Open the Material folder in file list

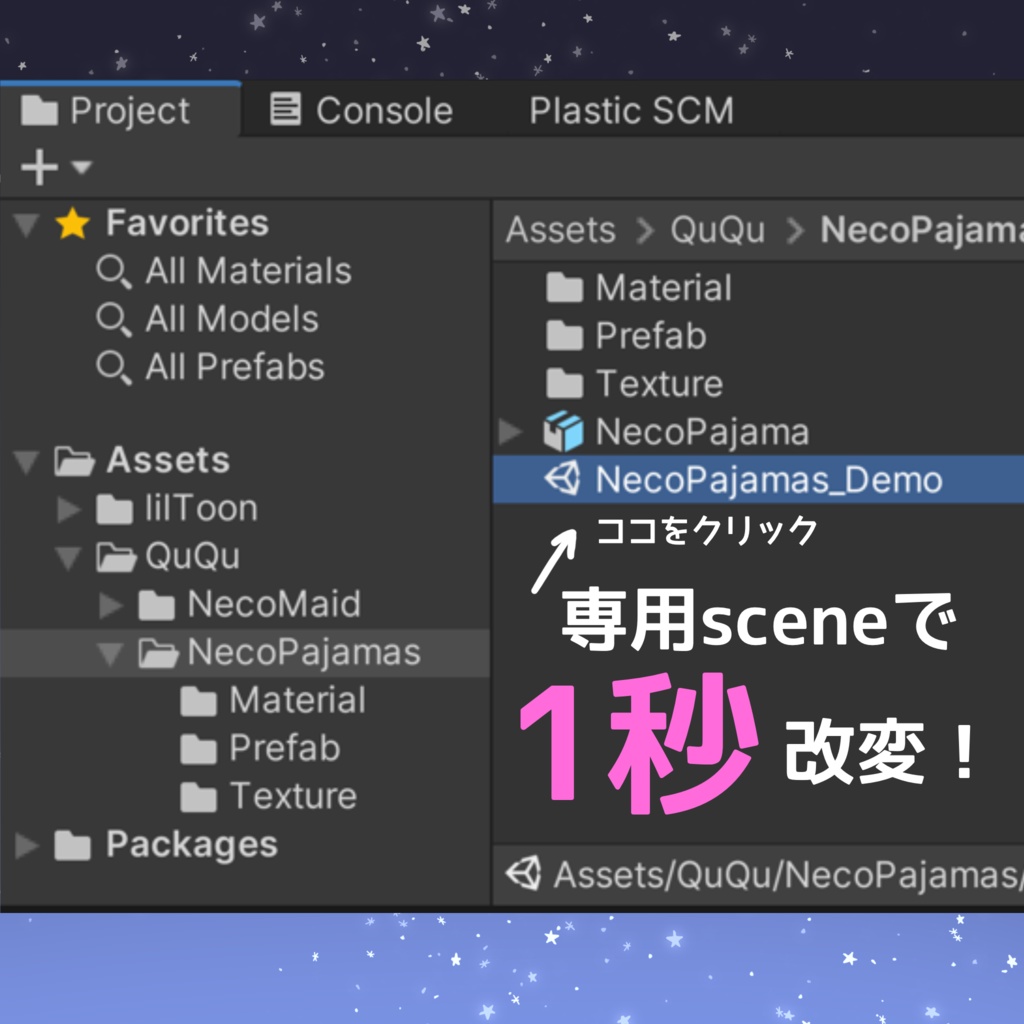click(639, 287)
